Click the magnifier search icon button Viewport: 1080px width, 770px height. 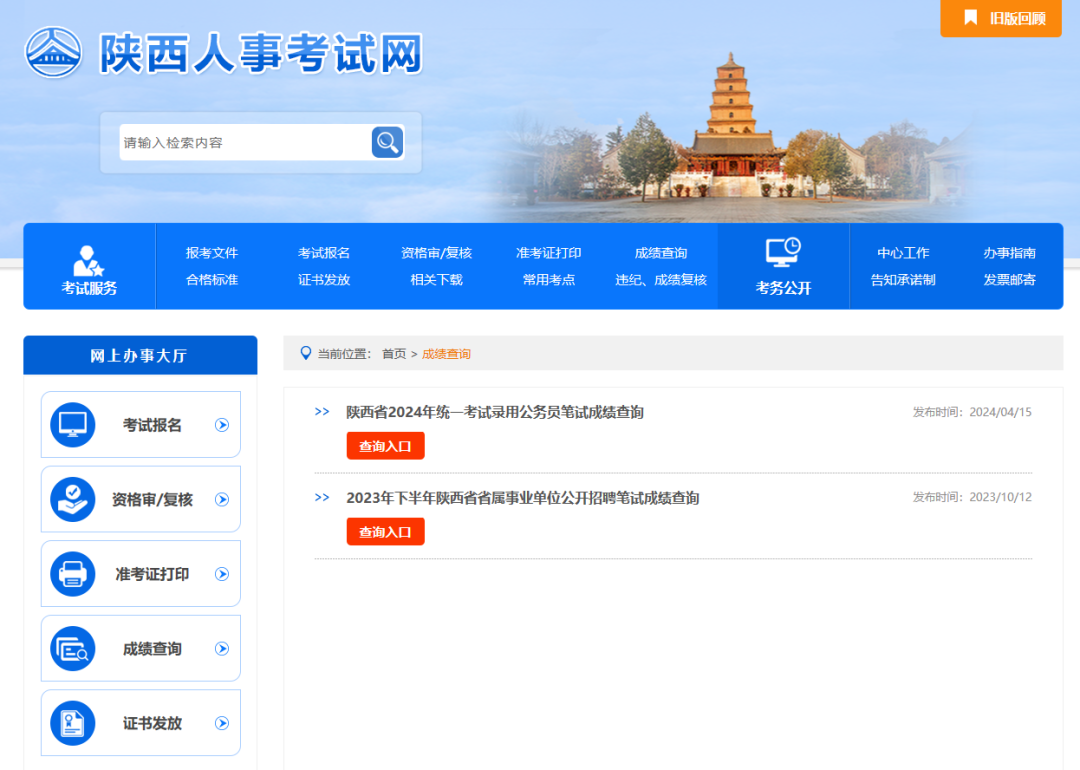click(x=387, y=142)
